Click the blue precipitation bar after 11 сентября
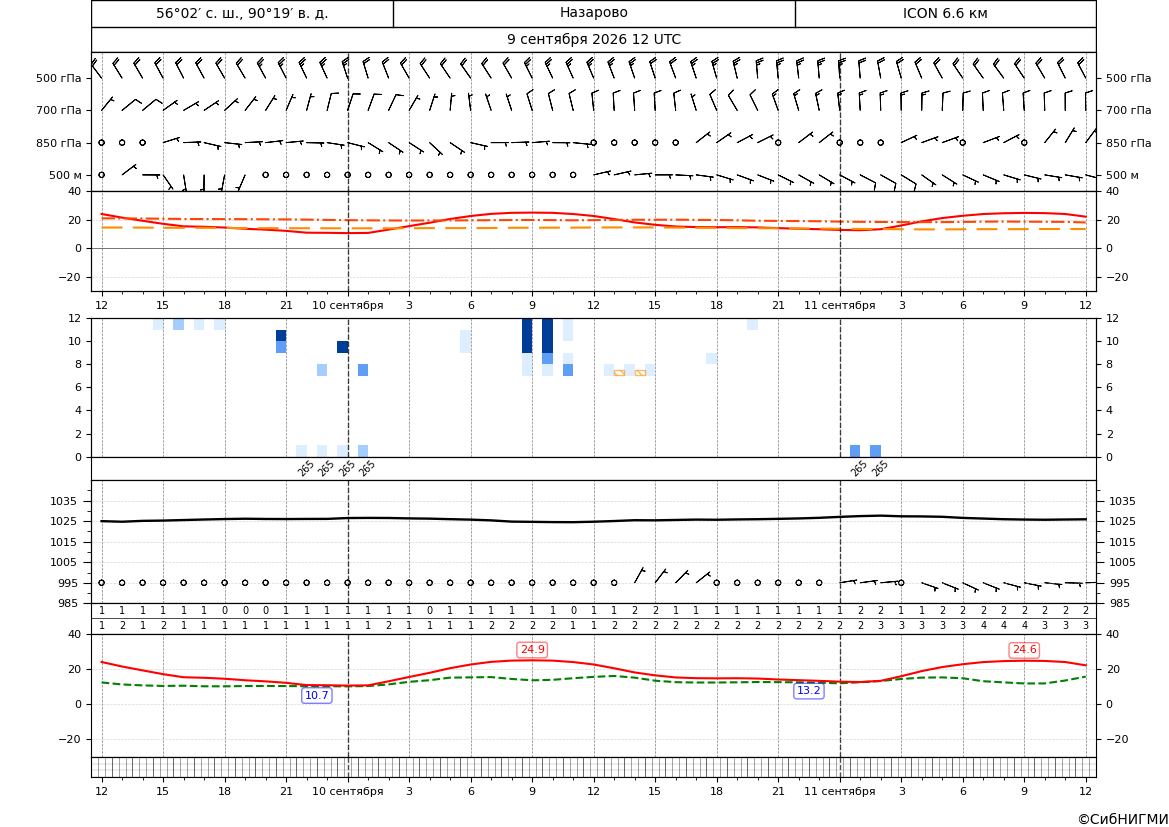 click(855, 451)
